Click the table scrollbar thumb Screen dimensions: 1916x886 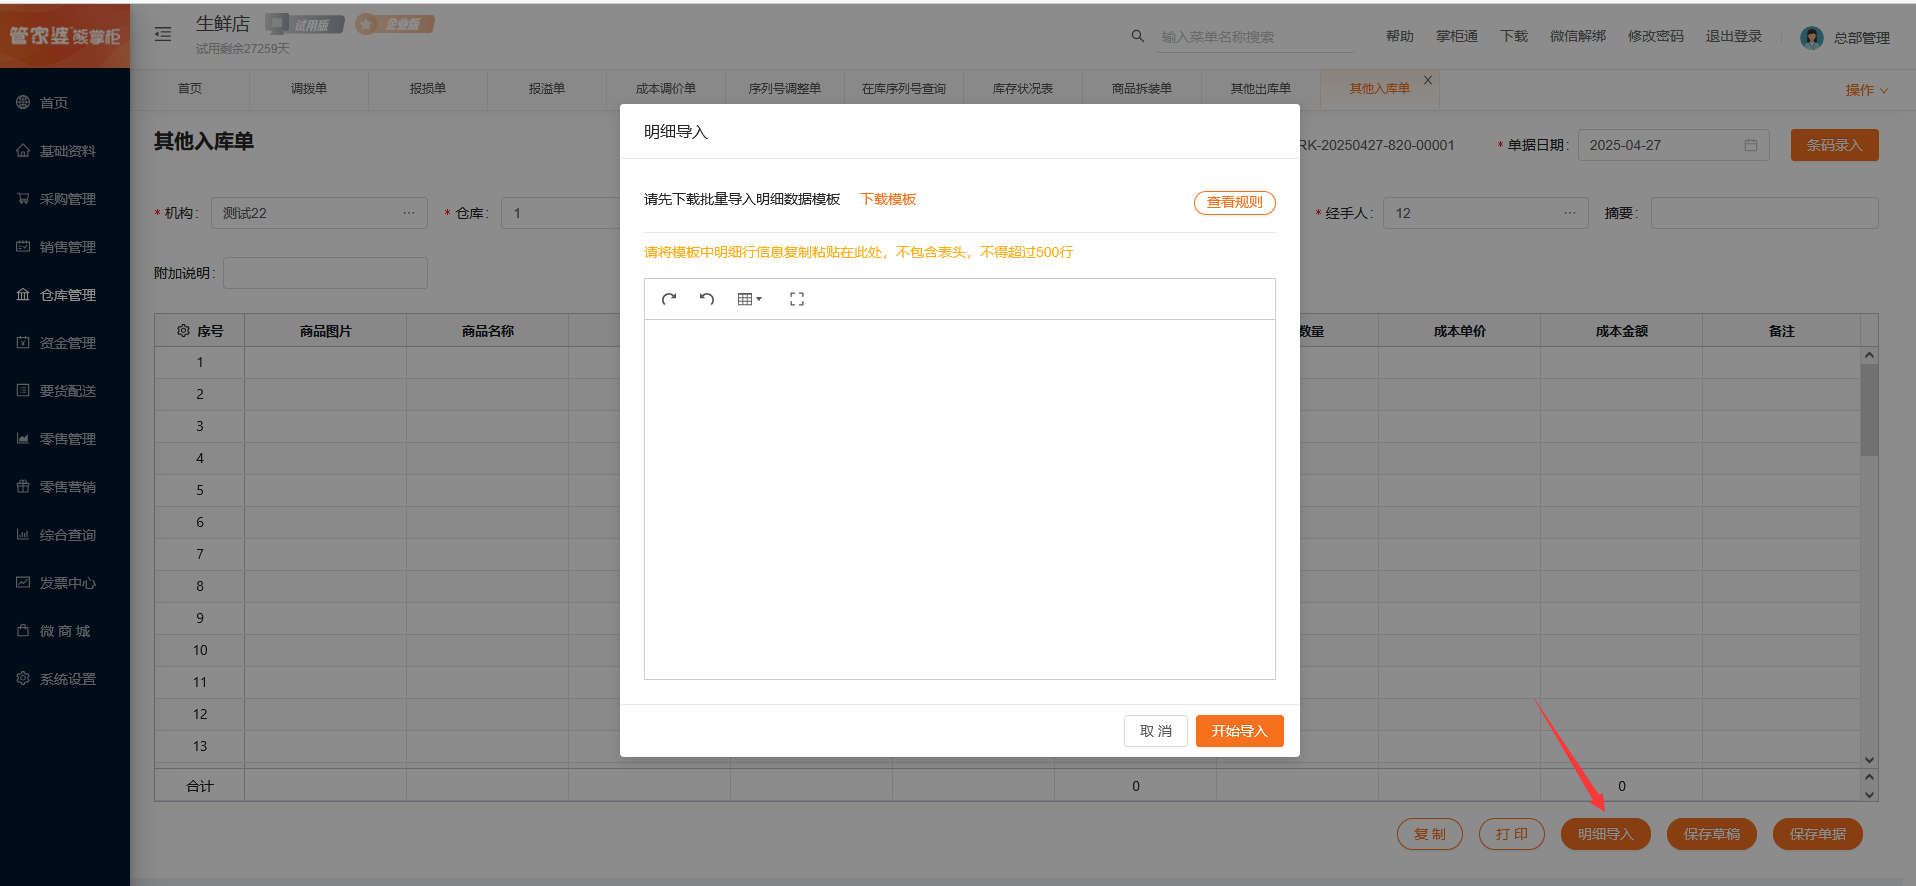click(1869, 410)
